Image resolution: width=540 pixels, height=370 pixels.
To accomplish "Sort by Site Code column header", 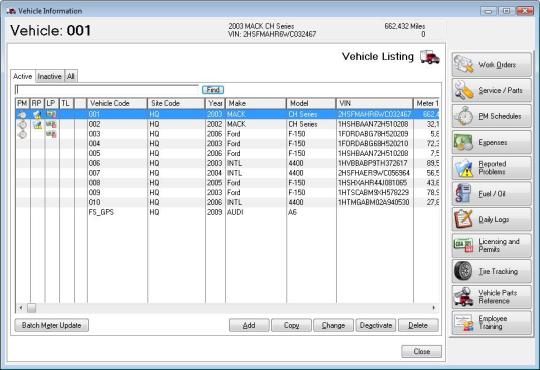I will click(176, 103).
